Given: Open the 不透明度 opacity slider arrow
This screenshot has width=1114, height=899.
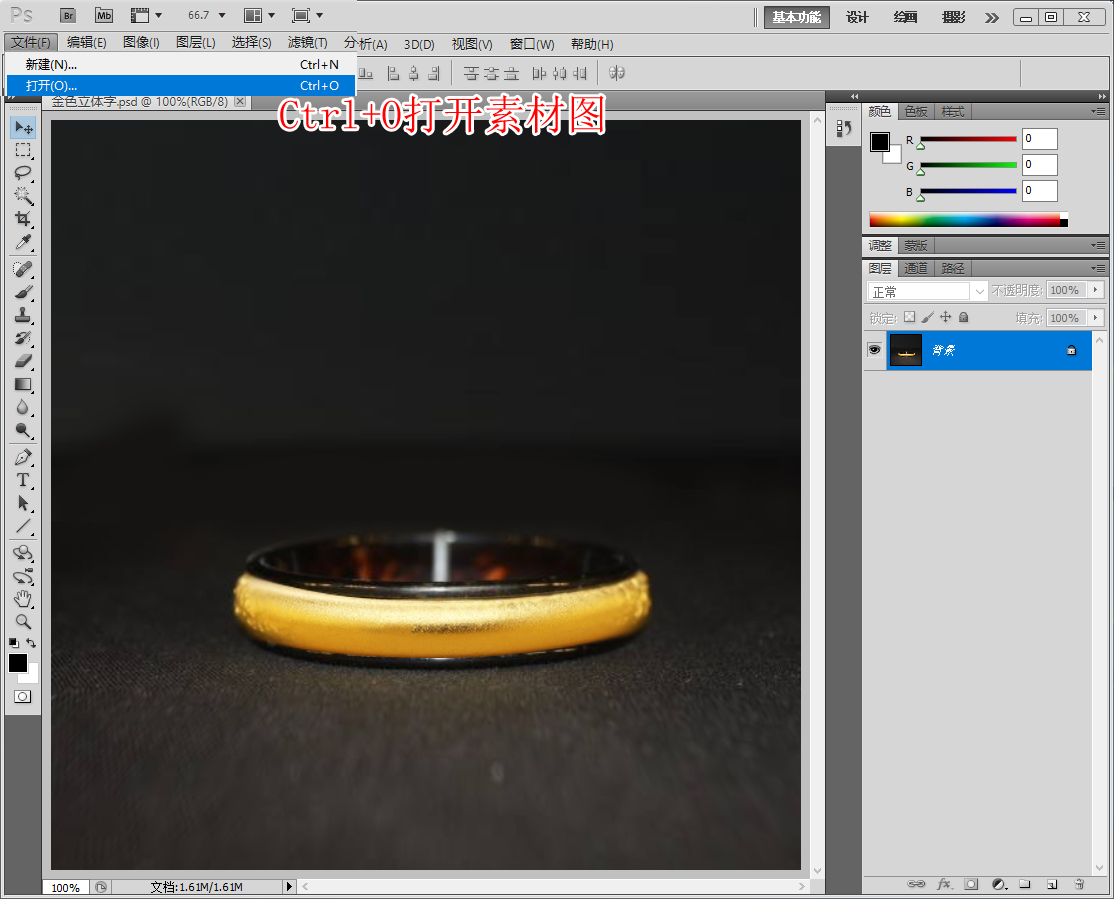Looking at the screenshot, I should [x=1096, y=290].
